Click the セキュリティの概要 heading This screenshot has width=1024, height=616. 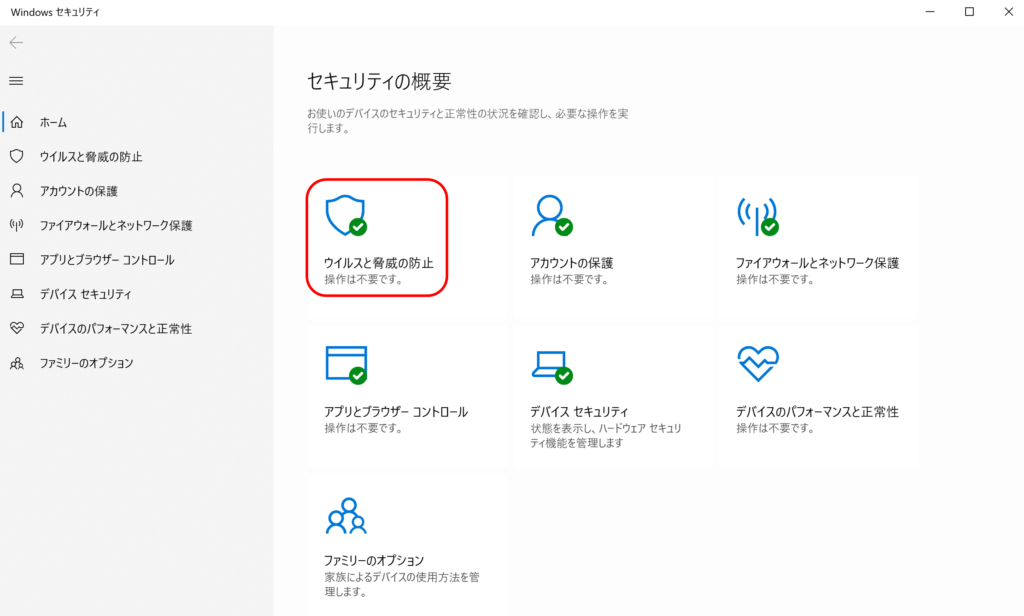click(379, 82)
